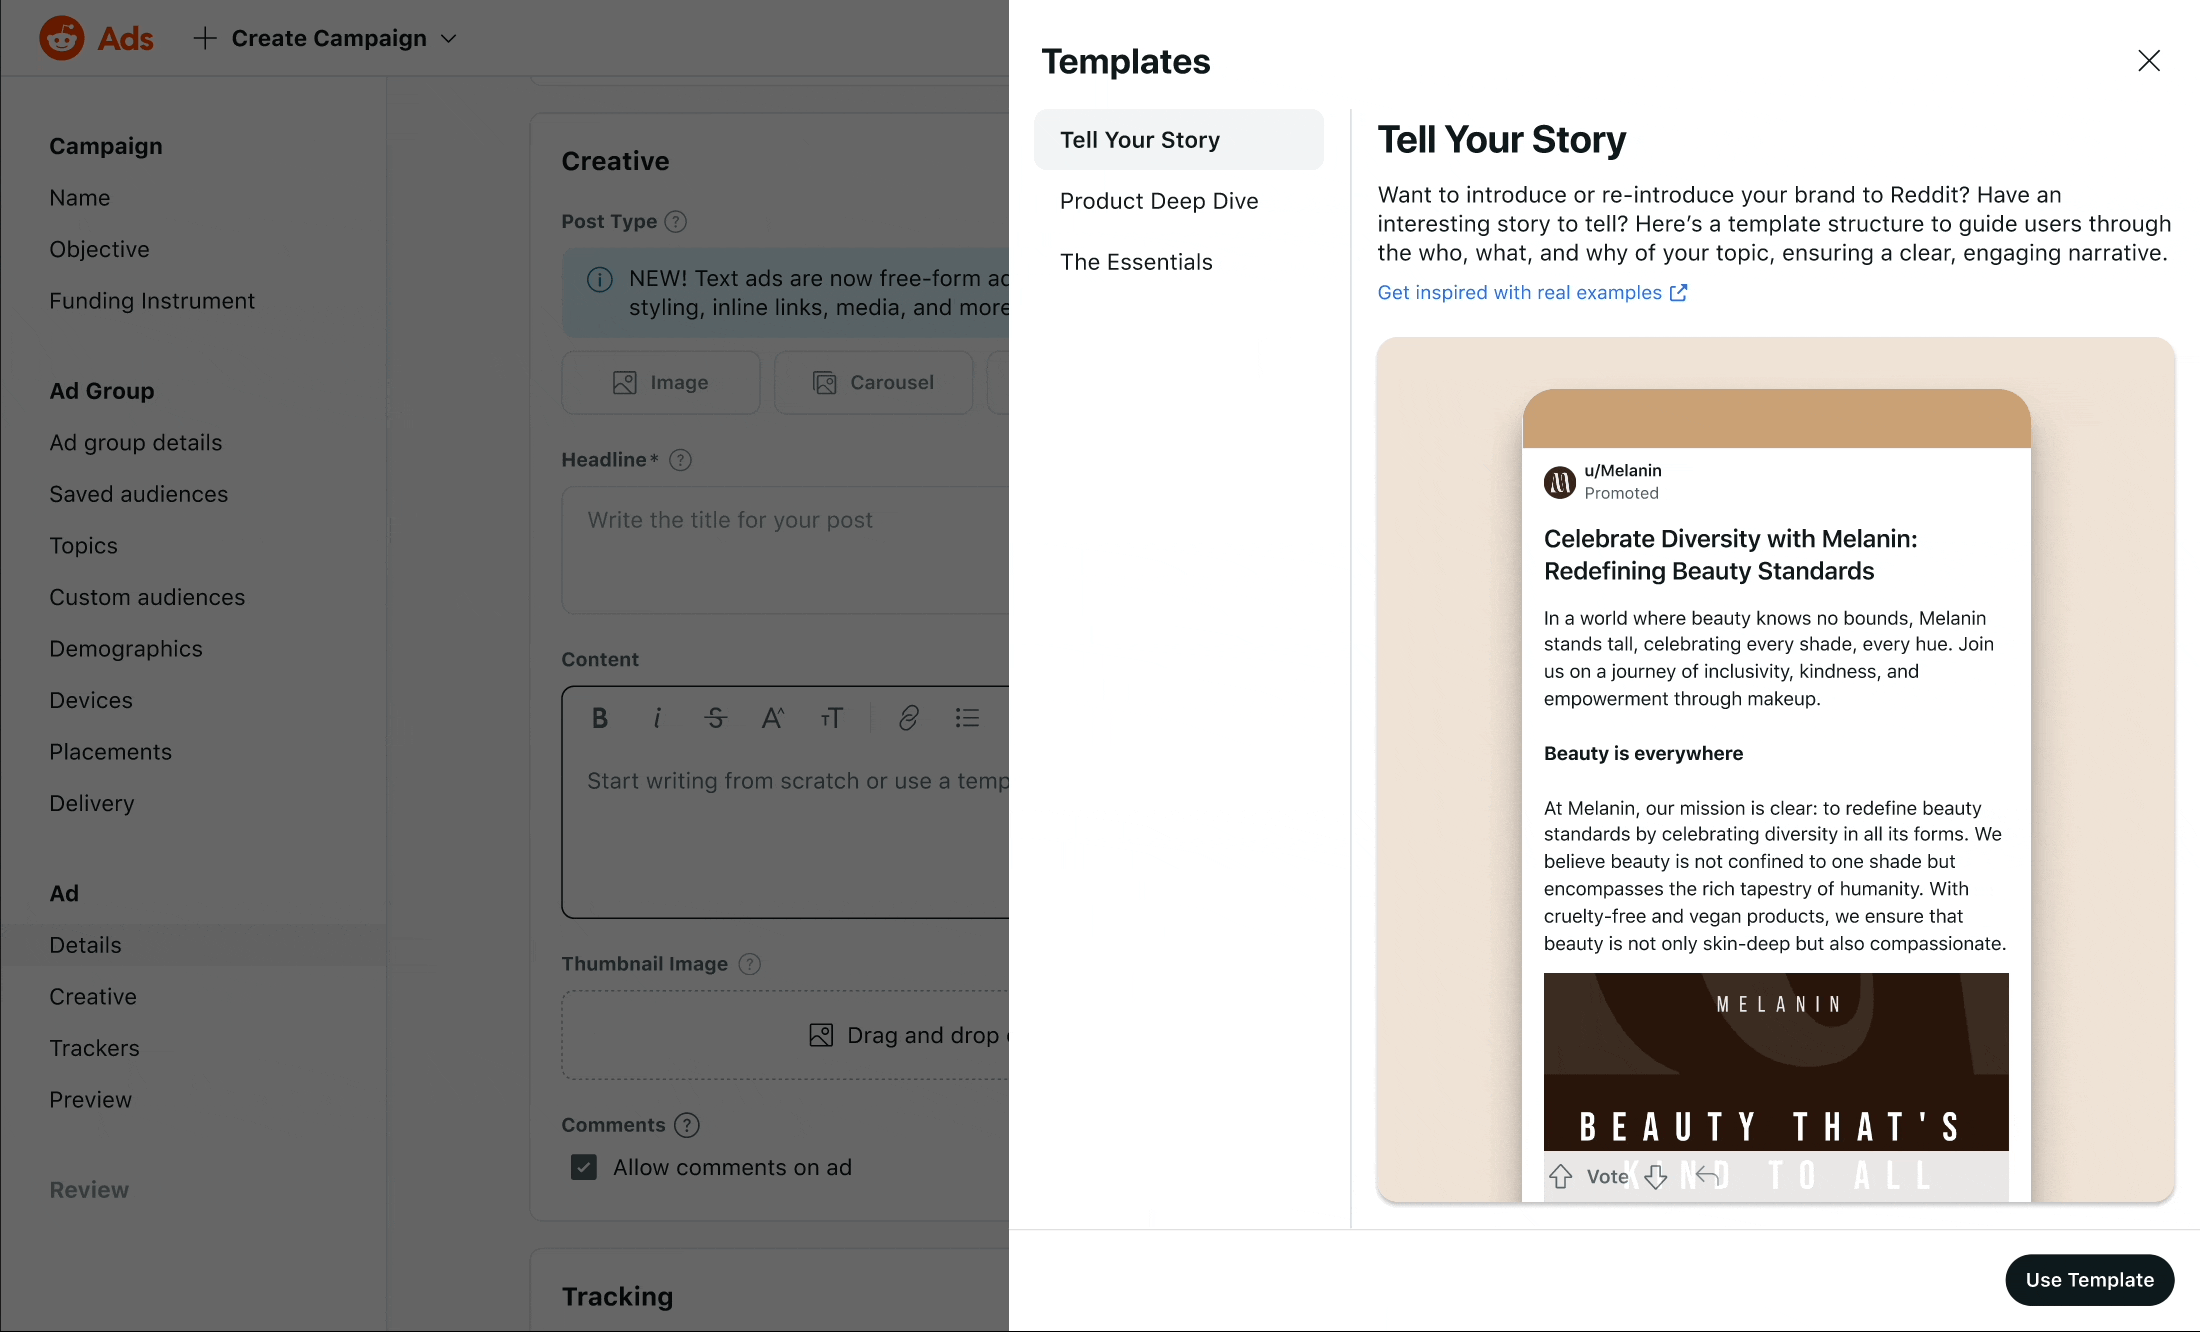Select the Product Deep Dive template tab

(1158, 201)
